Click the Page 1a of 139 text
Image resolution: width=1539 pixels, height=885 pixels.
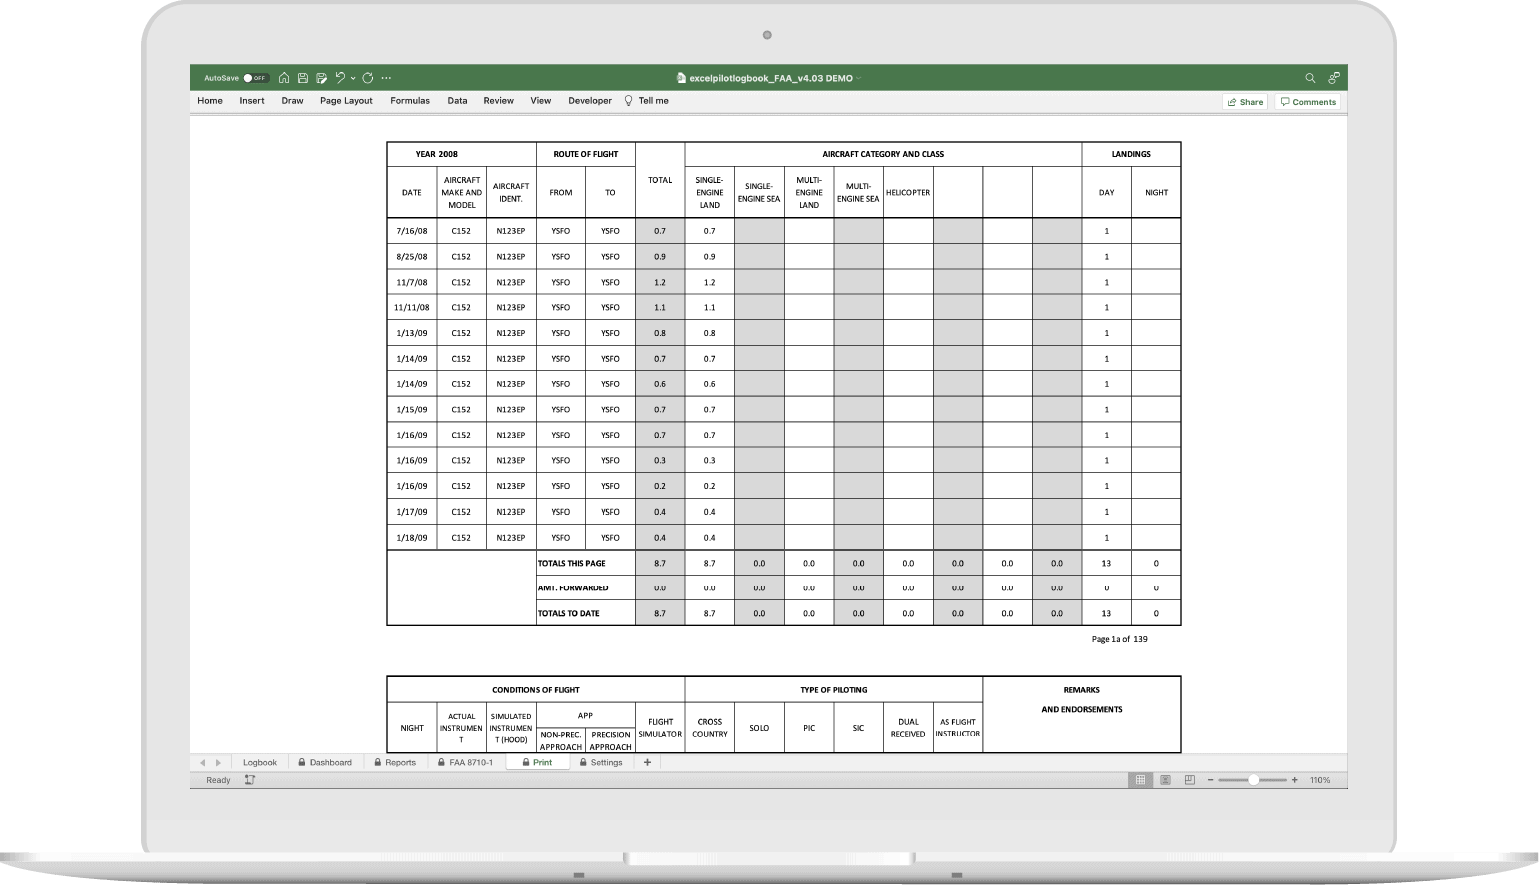[x=1119, y=639]
